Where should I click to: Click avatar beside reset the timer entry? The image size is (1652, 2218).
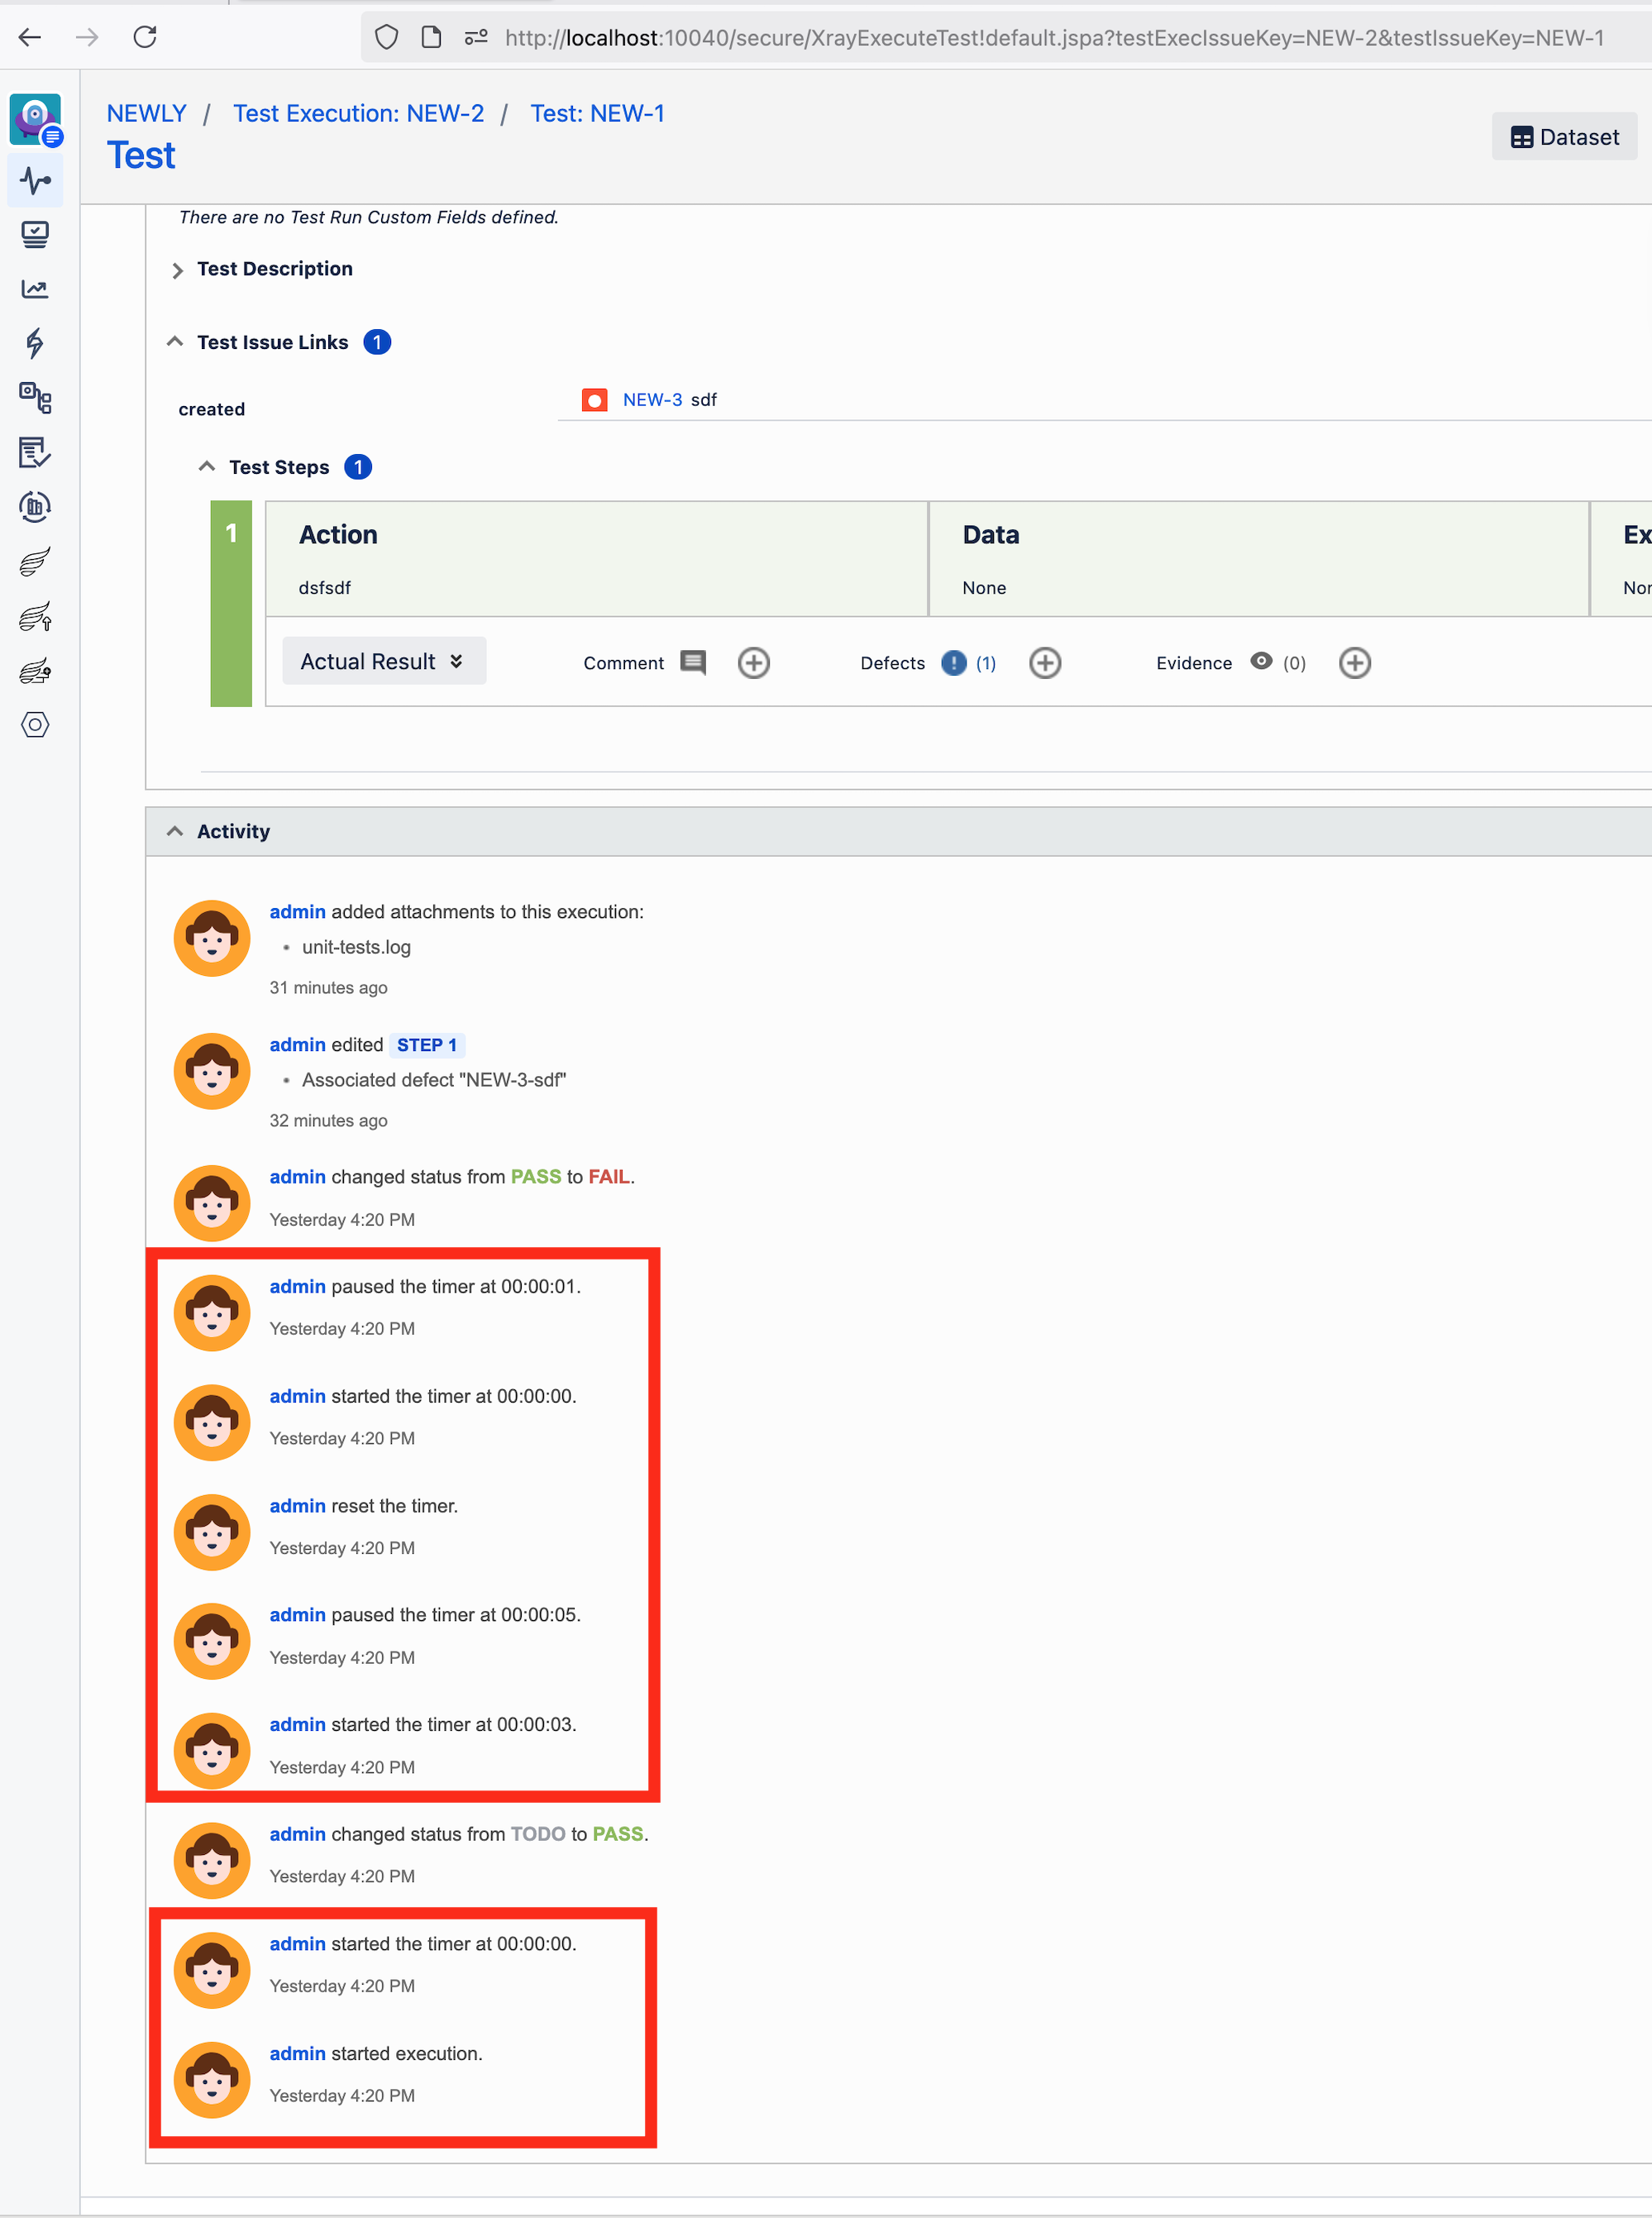212,1532
